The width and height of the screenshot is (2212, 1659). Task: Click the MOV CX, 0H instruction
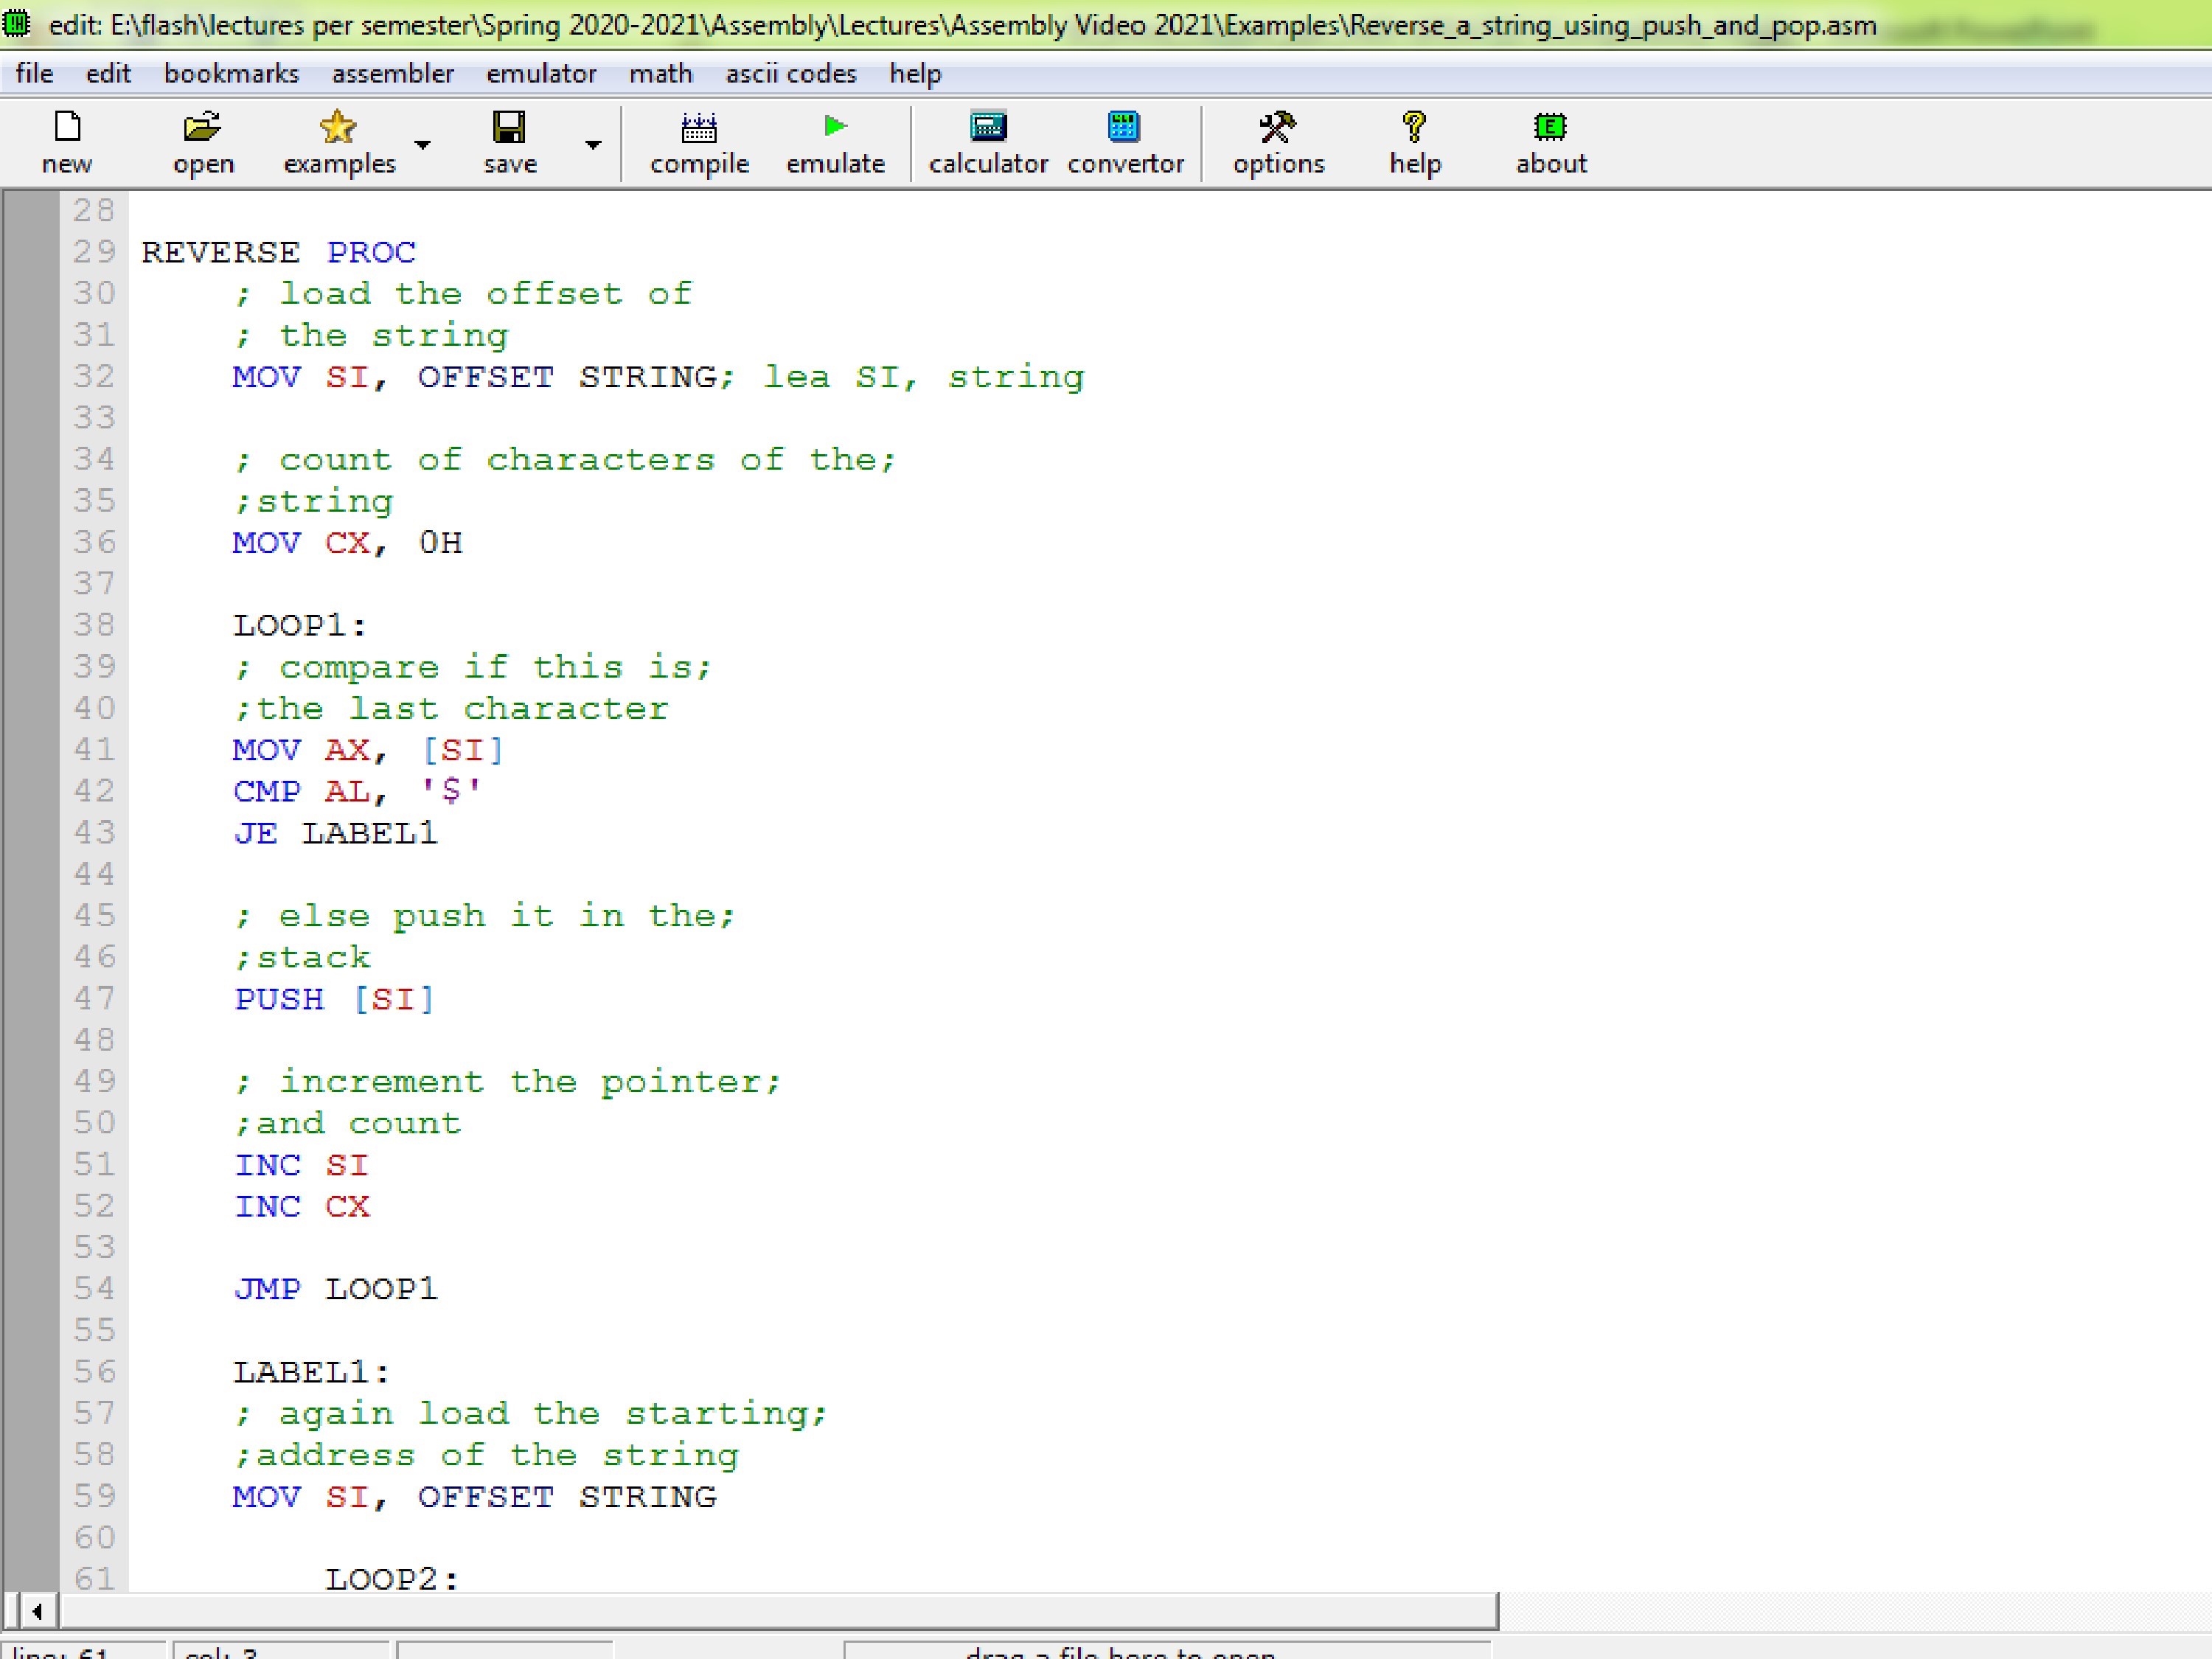coord(347,542)
